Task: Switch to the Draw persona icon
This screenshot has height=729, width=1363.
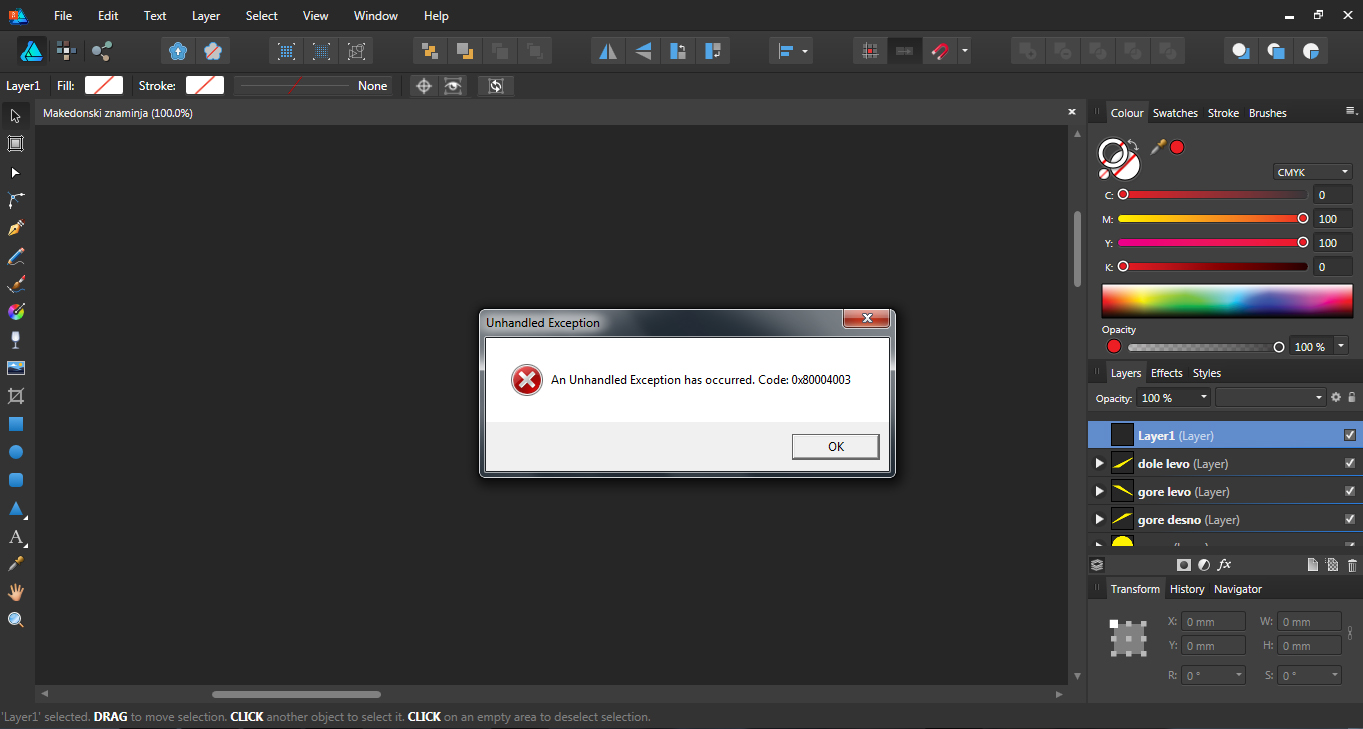Action: (x=31, y=50)
